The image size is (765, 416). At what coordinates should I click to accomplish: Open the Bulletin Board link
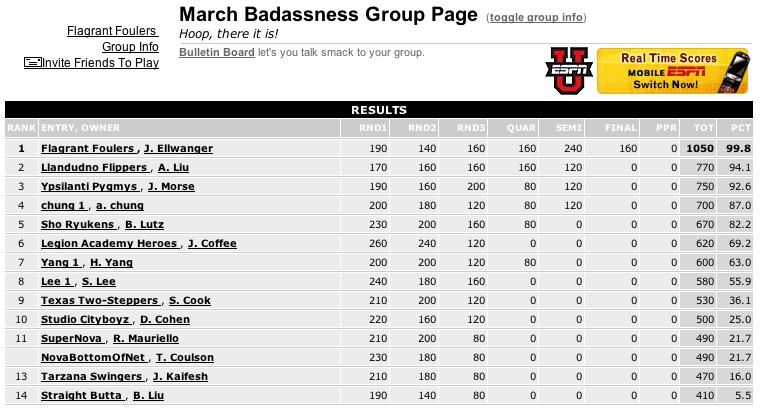217,52
